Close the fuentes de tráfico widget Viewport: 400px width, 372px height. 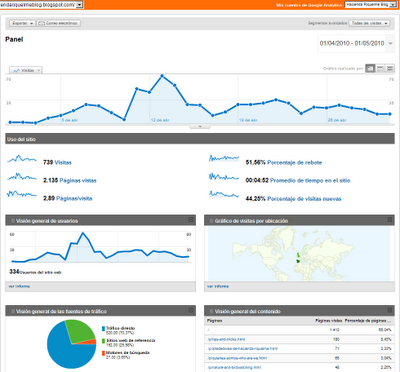[x=191, y=310]
